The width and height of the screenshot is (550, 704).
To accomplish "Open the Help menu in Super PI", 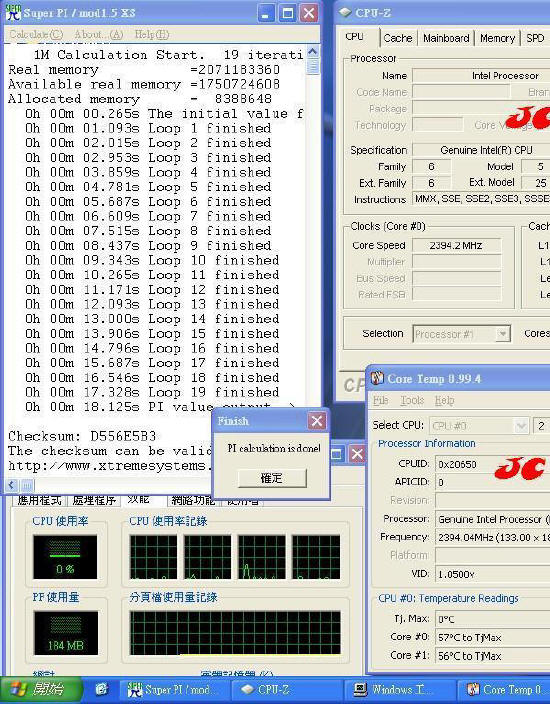I will click(152, 34).
